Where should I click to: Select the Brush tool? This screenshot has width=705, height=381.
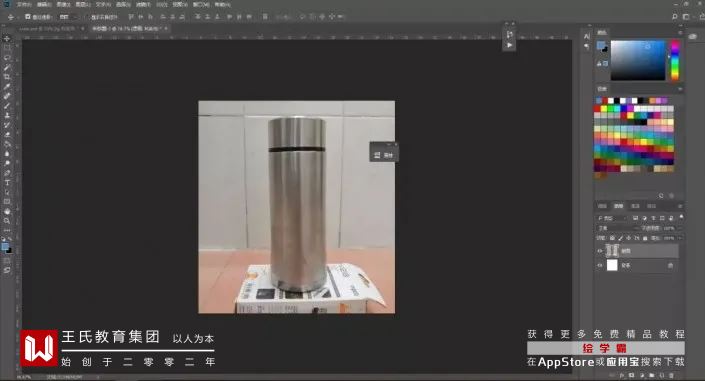click(x=7, y=106)
